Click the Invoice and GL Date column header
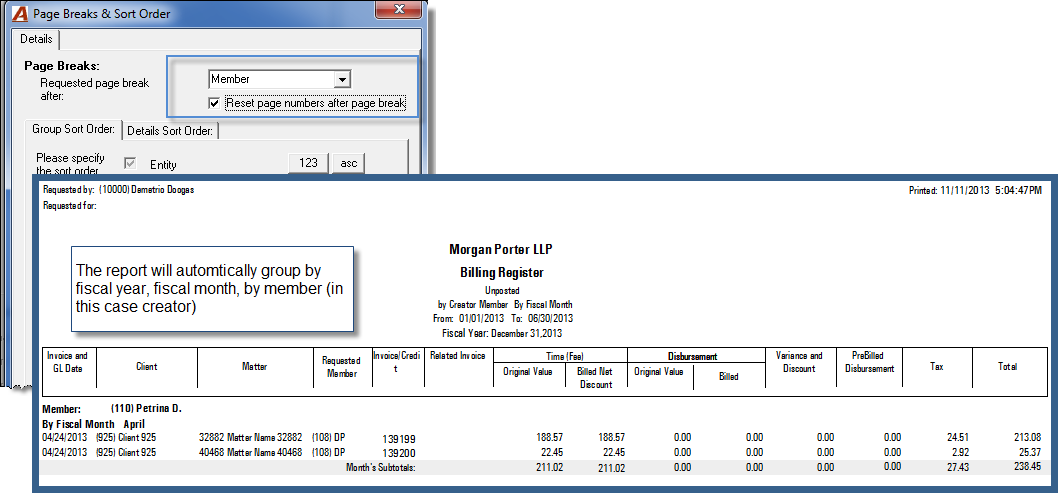The height and width of the screenshot is (493, 1059). coord(70,361)
